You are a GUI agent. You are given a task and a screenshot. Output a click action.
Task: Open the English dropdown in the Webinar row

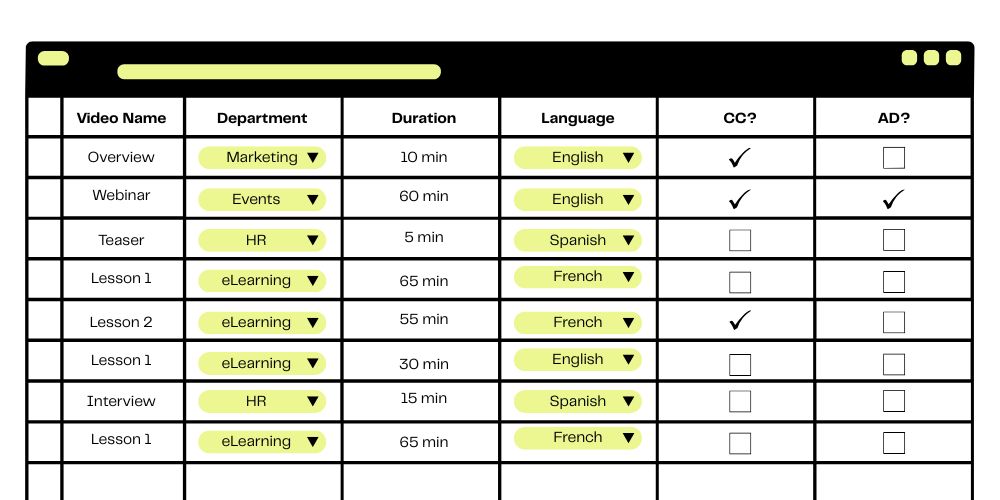click(577, 199)
